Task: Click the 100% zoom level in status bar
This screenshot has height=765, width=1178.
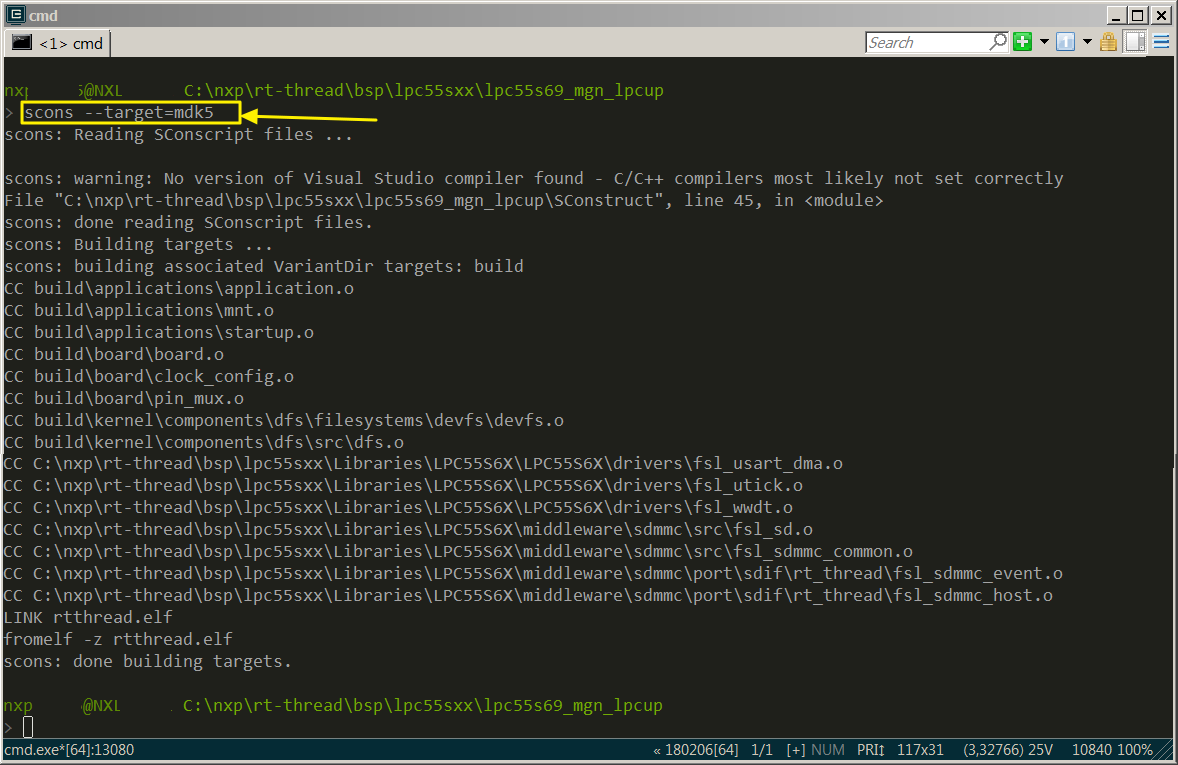Action: coord(1135,750)
